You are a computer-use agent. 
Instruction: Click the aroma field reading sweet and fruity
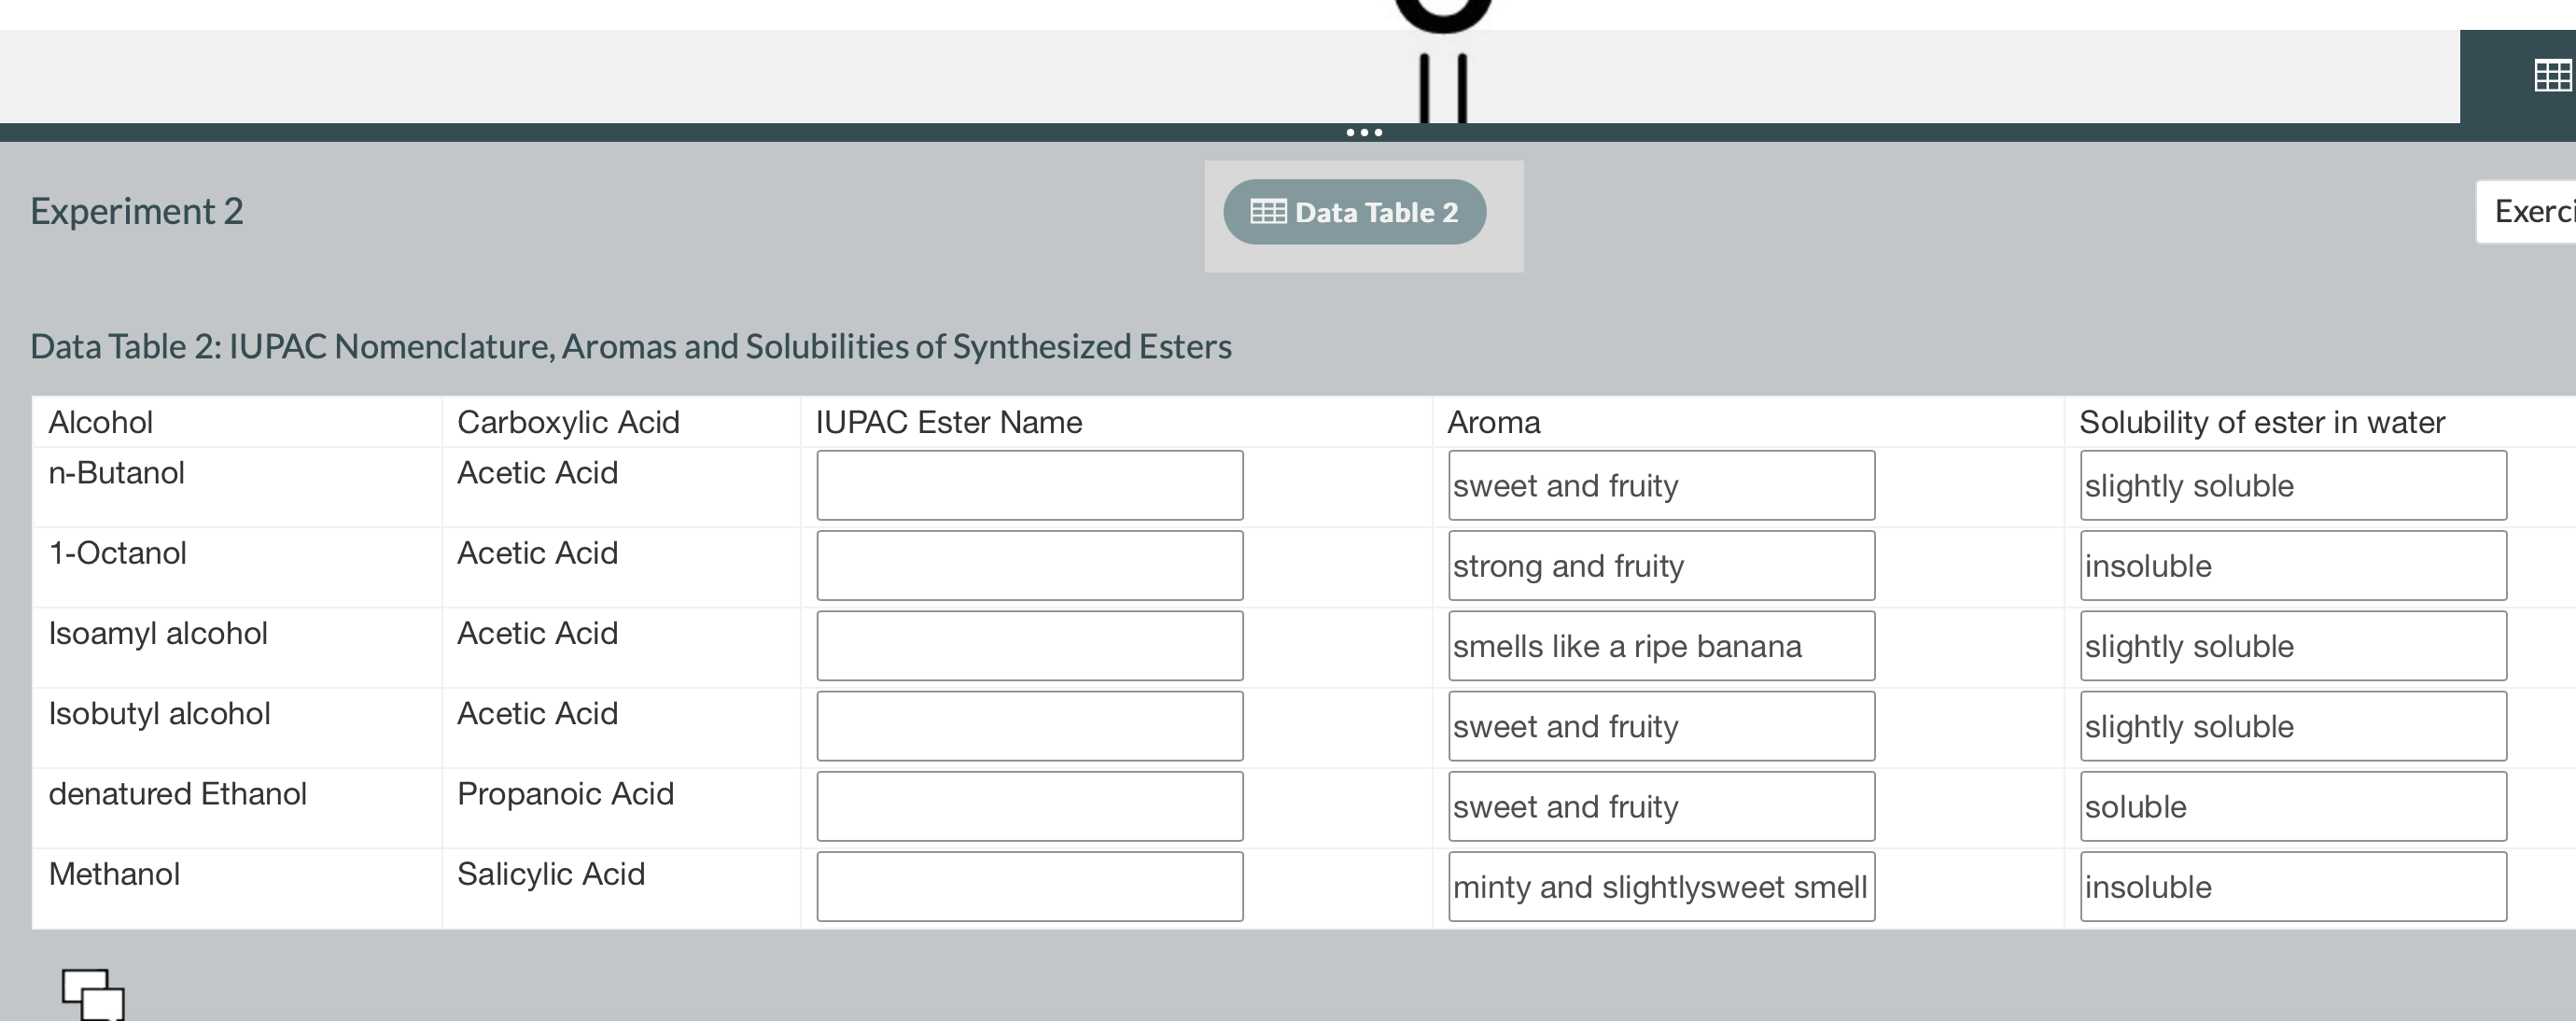[1660, 485]
